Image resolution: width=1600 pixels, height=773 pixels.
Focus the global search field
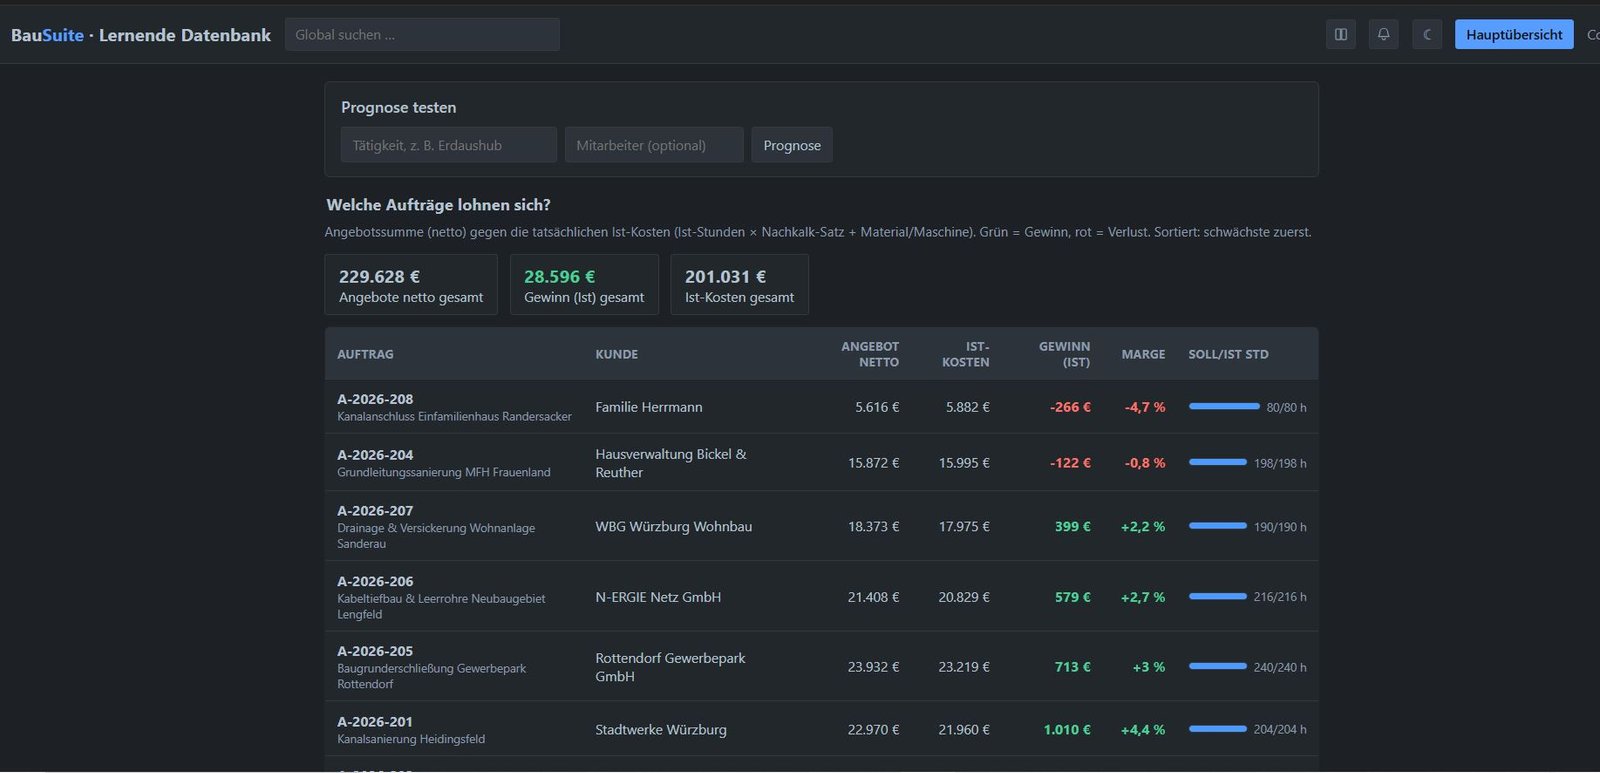[x=422, y=34]
